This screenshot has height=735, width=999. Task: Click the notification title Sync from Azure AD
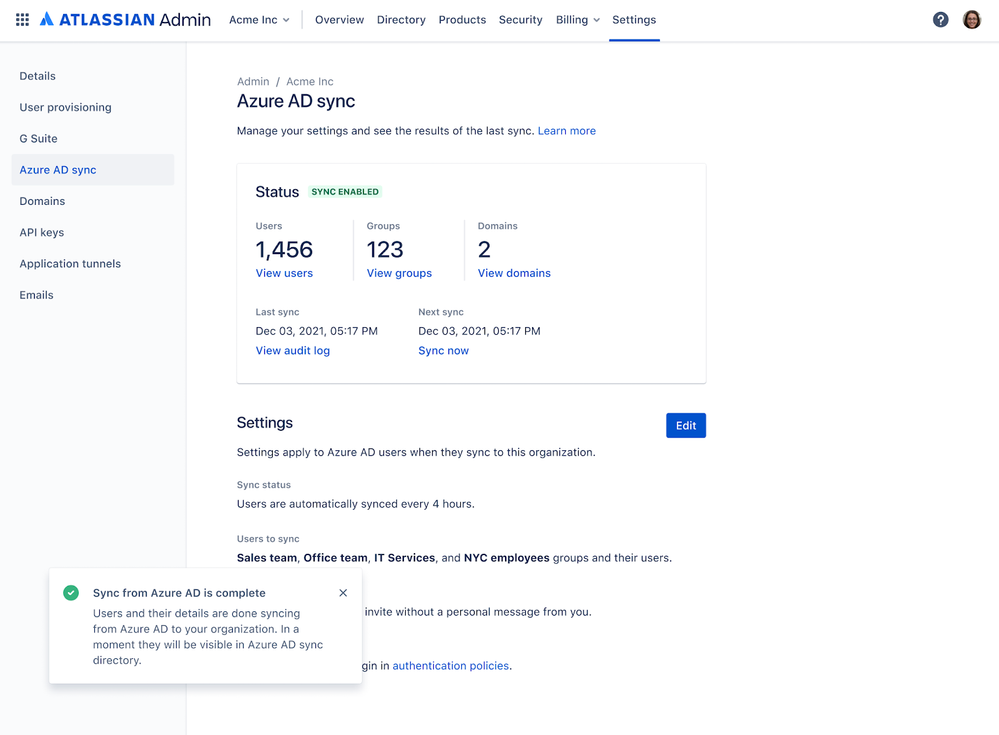click(179, 593)
